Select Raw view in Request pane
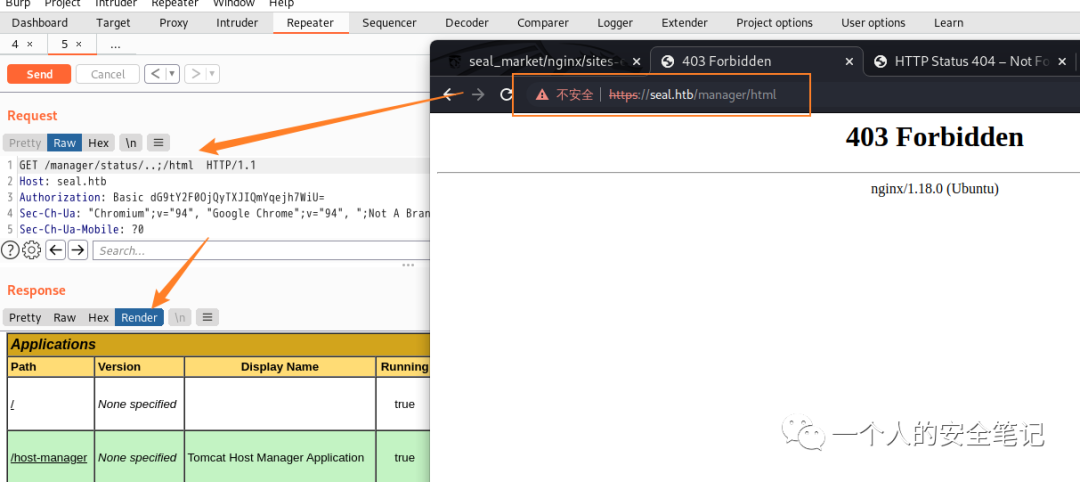Screen dimensions: 1080x482 tap(65, 143)
